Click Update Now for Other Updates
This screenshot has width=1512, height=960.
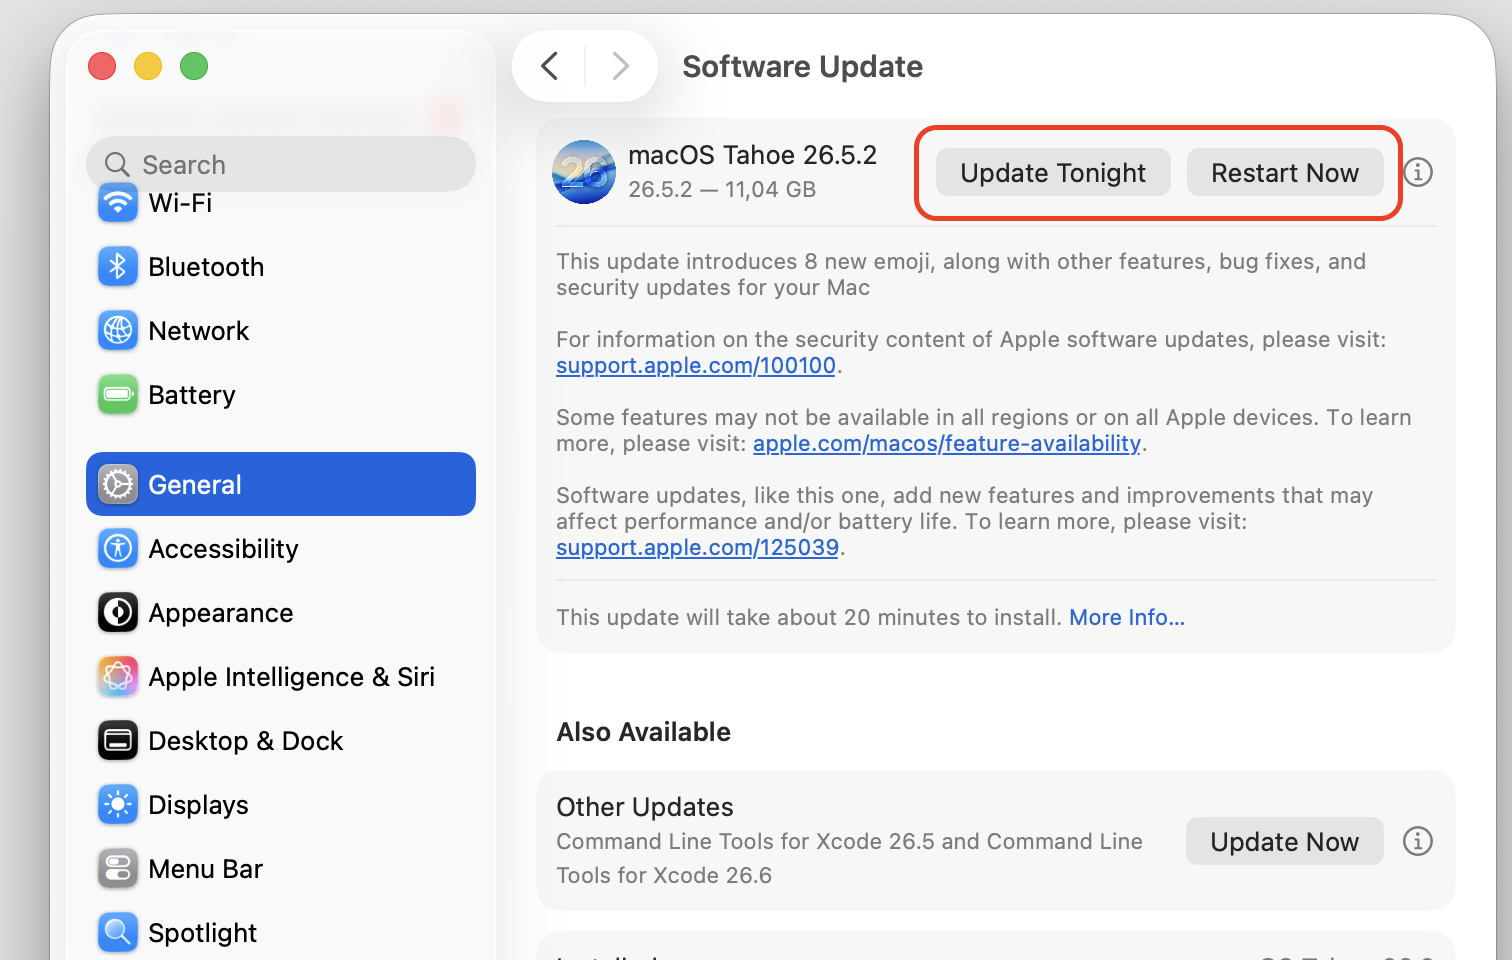pyautogui.click(x=1284, y=841)
